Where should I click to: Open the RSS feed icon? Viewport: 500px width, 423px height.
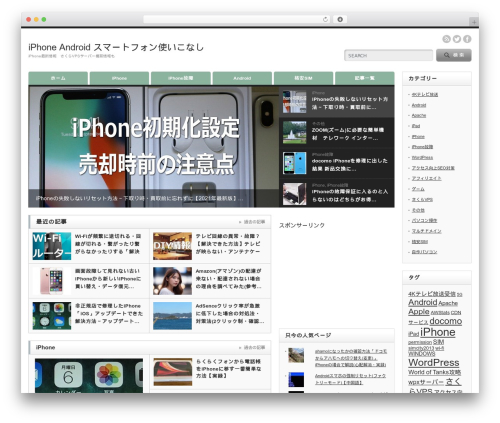(x=446, y=39)
